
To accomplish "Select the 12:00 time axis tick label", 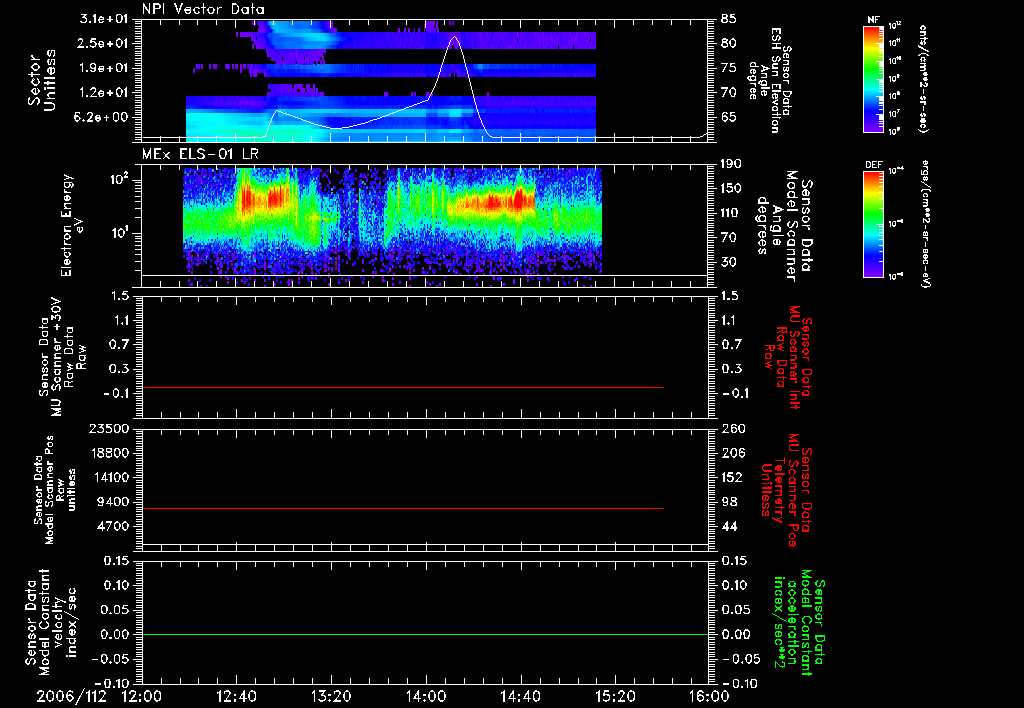I will pos(142,696).
